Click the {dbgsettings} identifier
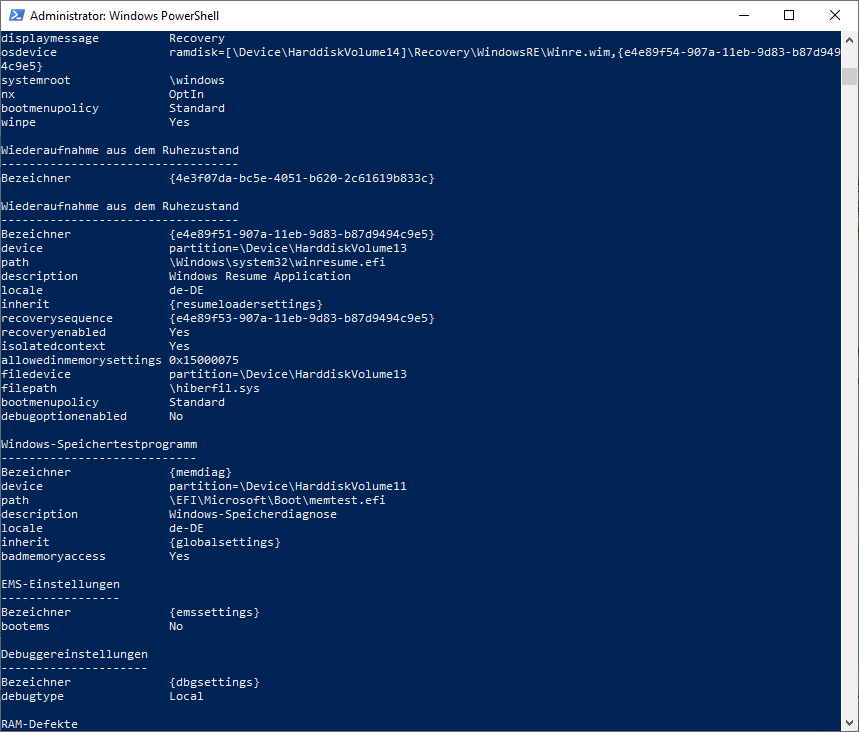 (x=214, y=682)
